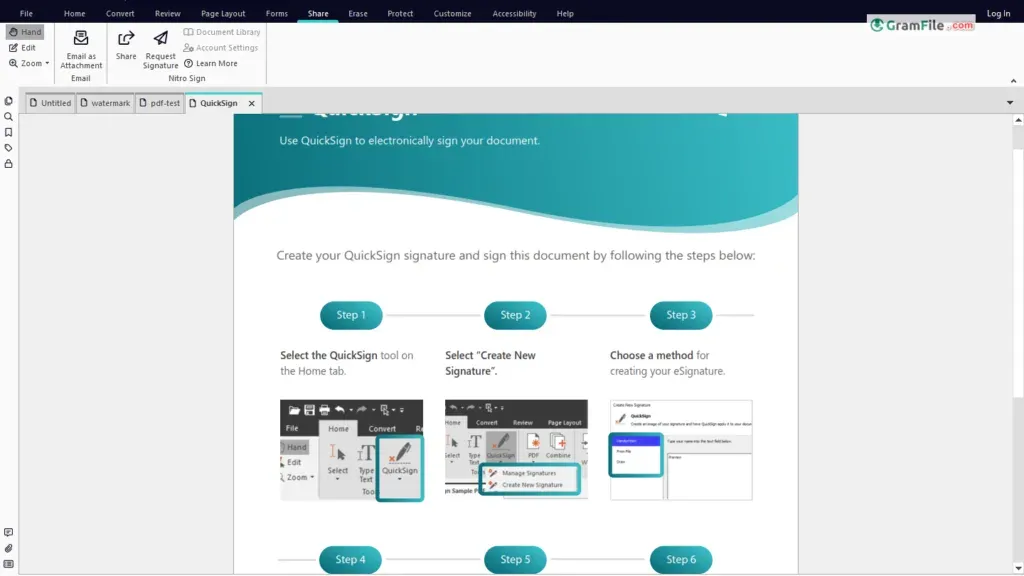
Task: Click the text 'Select the QuickSign tool on'
Action: [x=347, y=355]
